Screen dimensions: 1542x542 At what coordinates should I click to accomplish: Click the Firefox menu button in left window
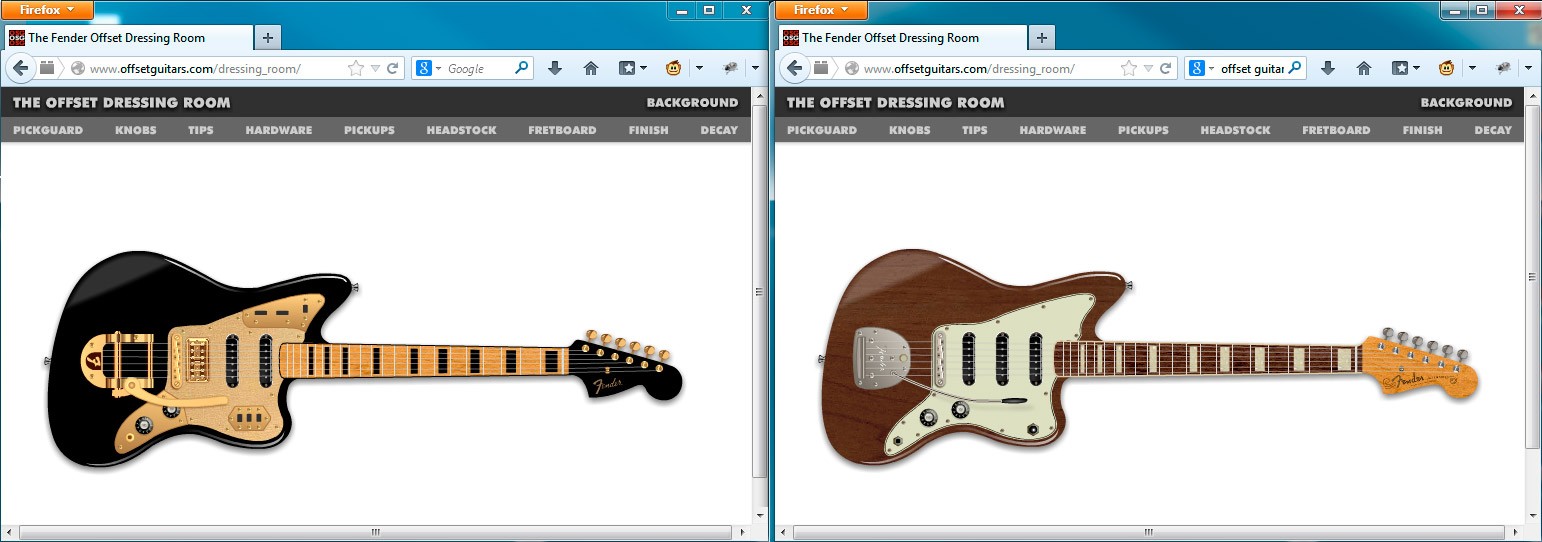(47, 10)
